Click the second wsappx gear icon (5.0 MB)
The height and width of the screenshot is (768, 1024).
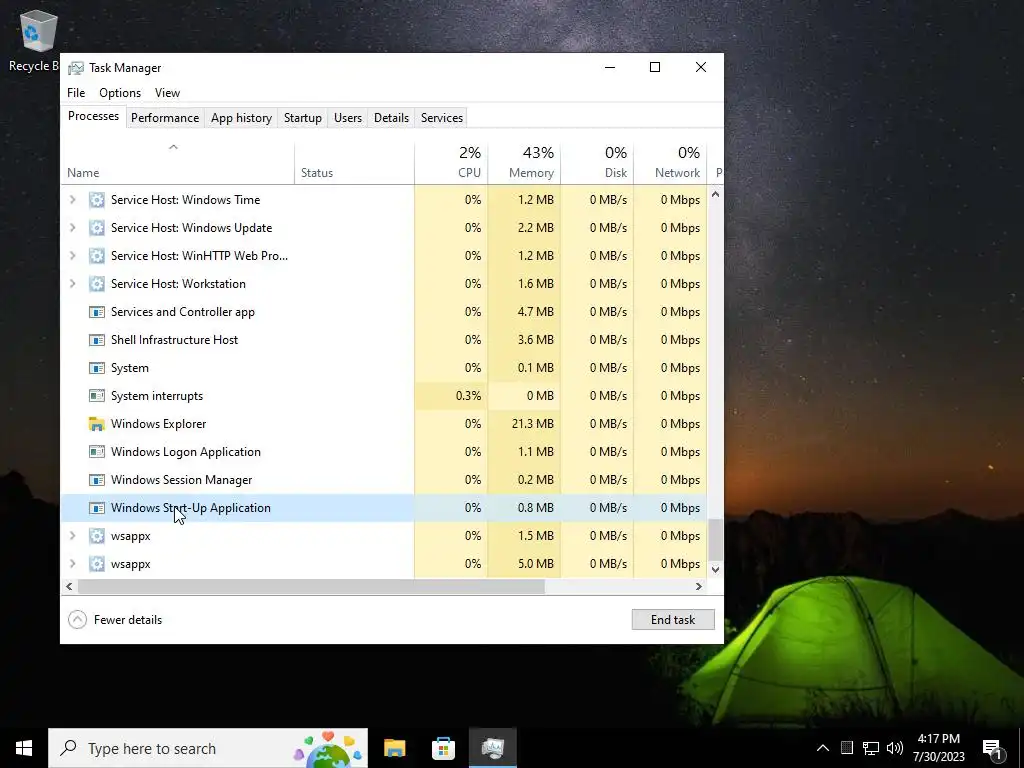(97, 564)
